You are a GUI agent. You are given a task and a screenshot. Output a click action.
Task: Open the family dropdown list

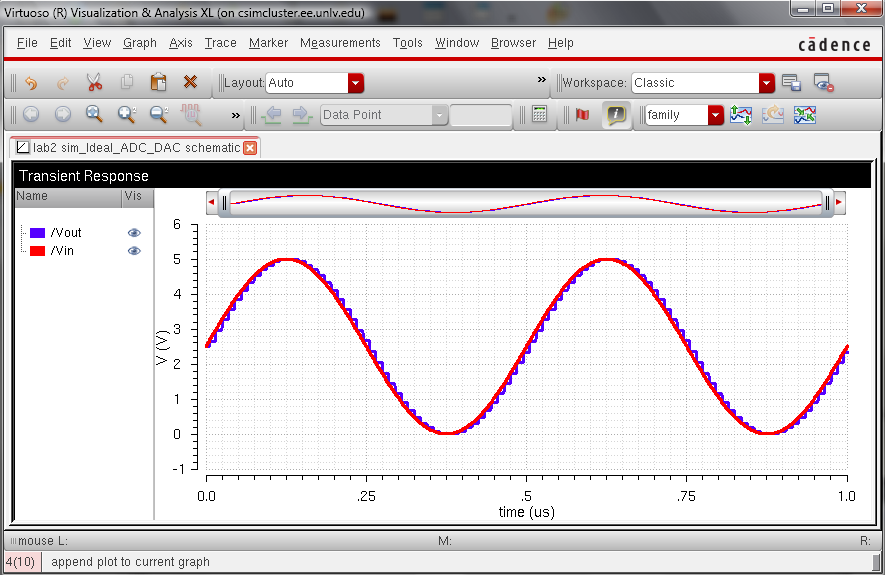[x=715, y=115]
